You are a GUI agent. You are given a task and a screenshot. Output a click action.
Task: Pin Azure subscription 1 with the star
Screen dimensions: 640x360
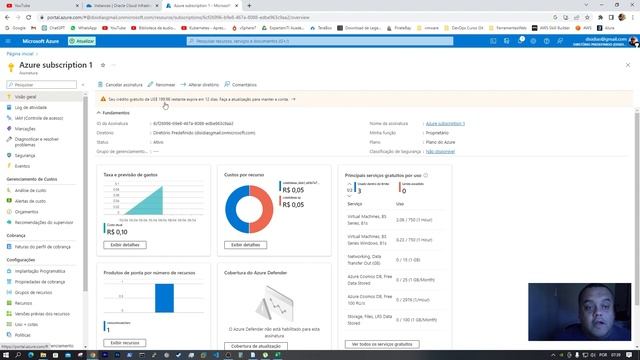[x=103, y=65]
